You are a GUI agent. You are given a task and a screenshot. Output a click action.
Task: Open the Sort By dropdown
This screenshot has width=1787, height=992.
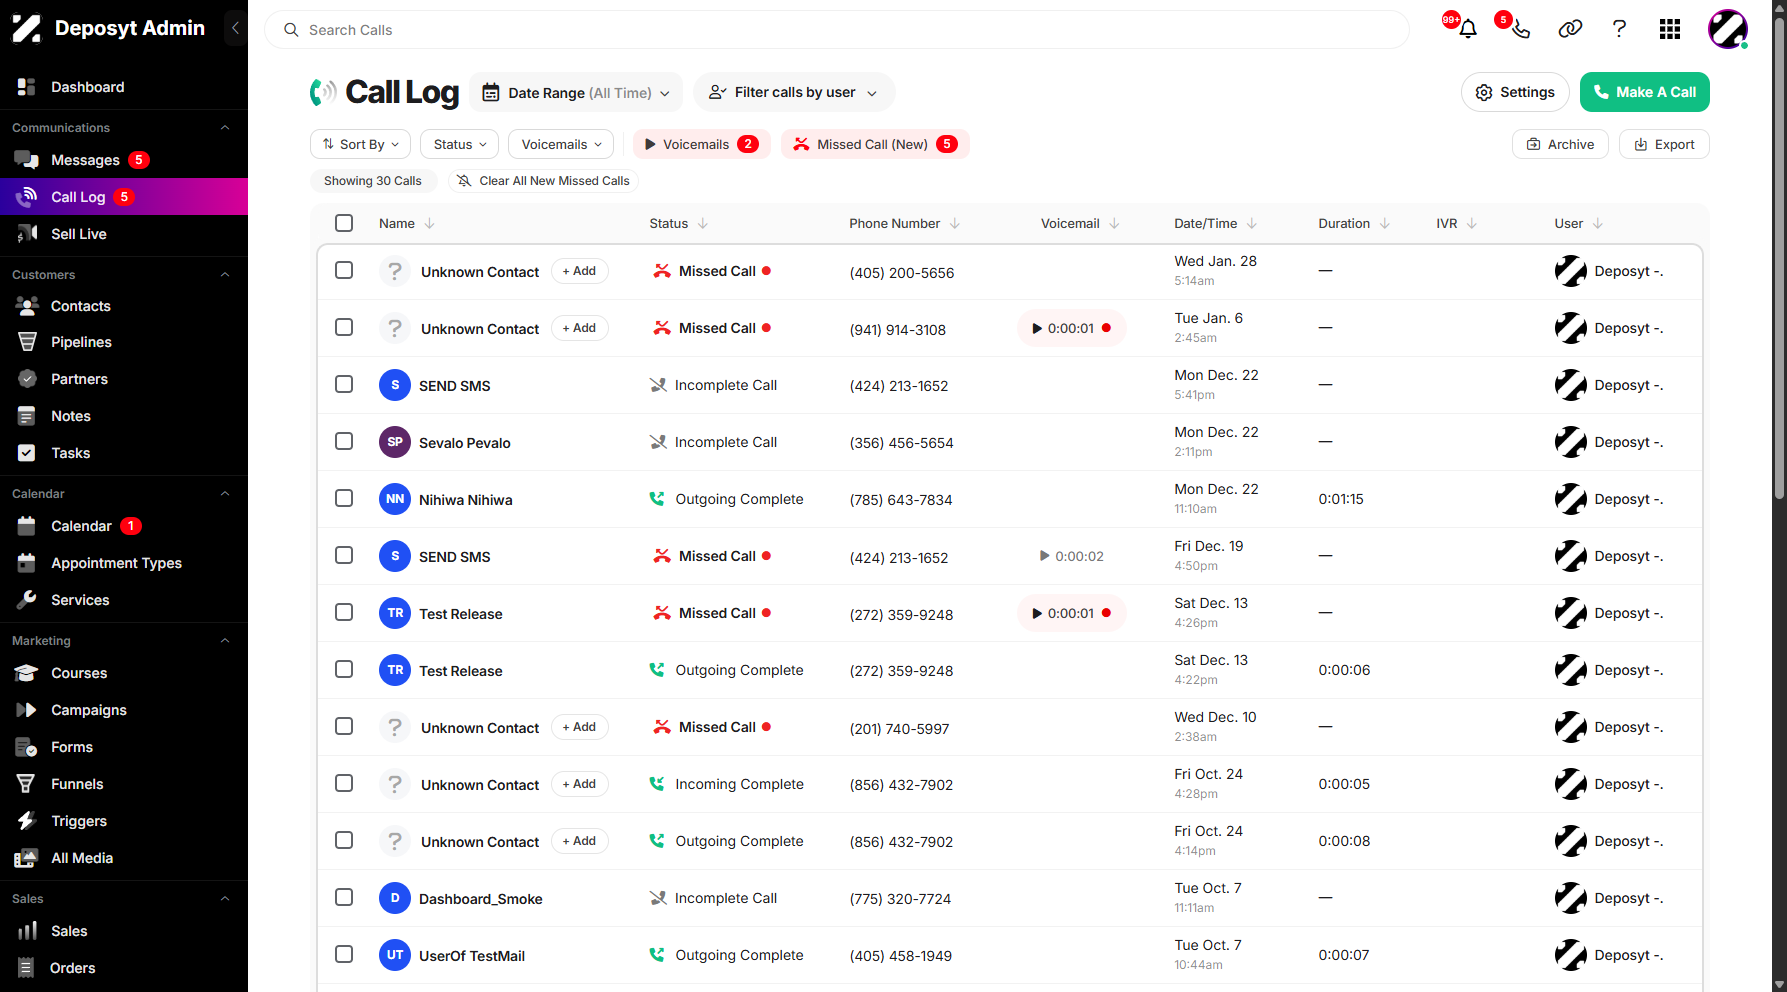tap(361, 144)
